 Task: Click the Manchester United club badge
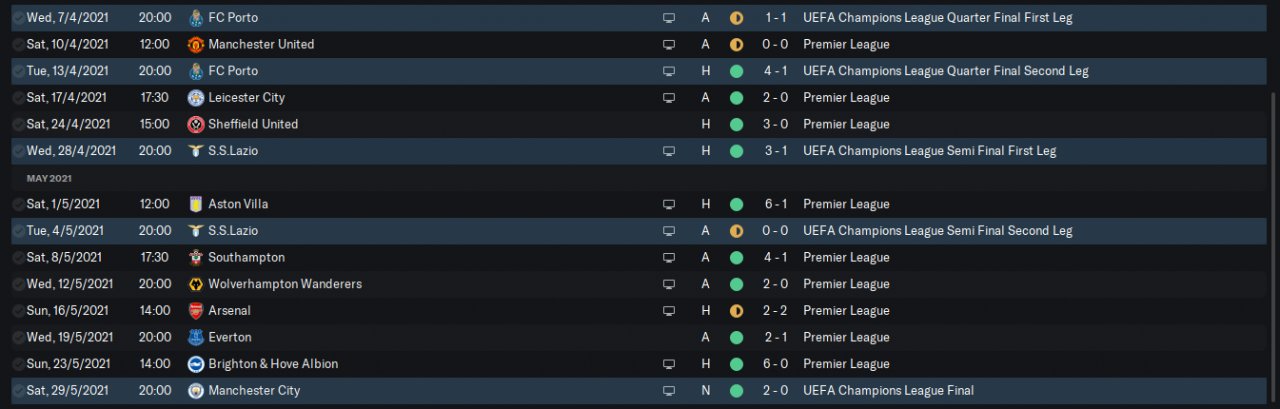(x=196, y=44)
